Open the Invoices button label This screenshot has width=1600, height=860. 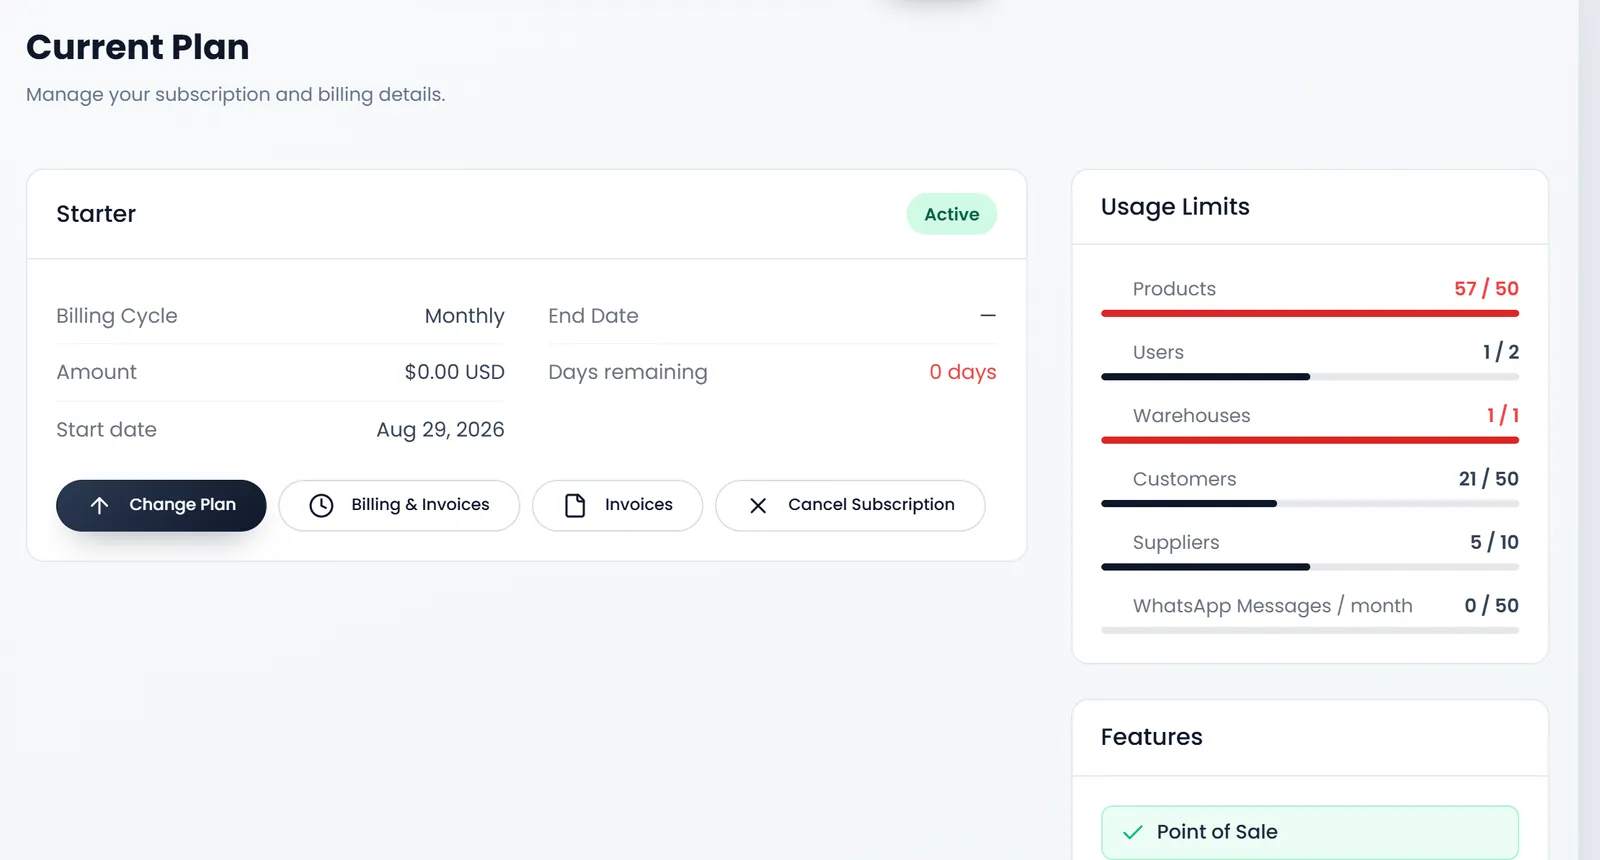tap(639, 505)
